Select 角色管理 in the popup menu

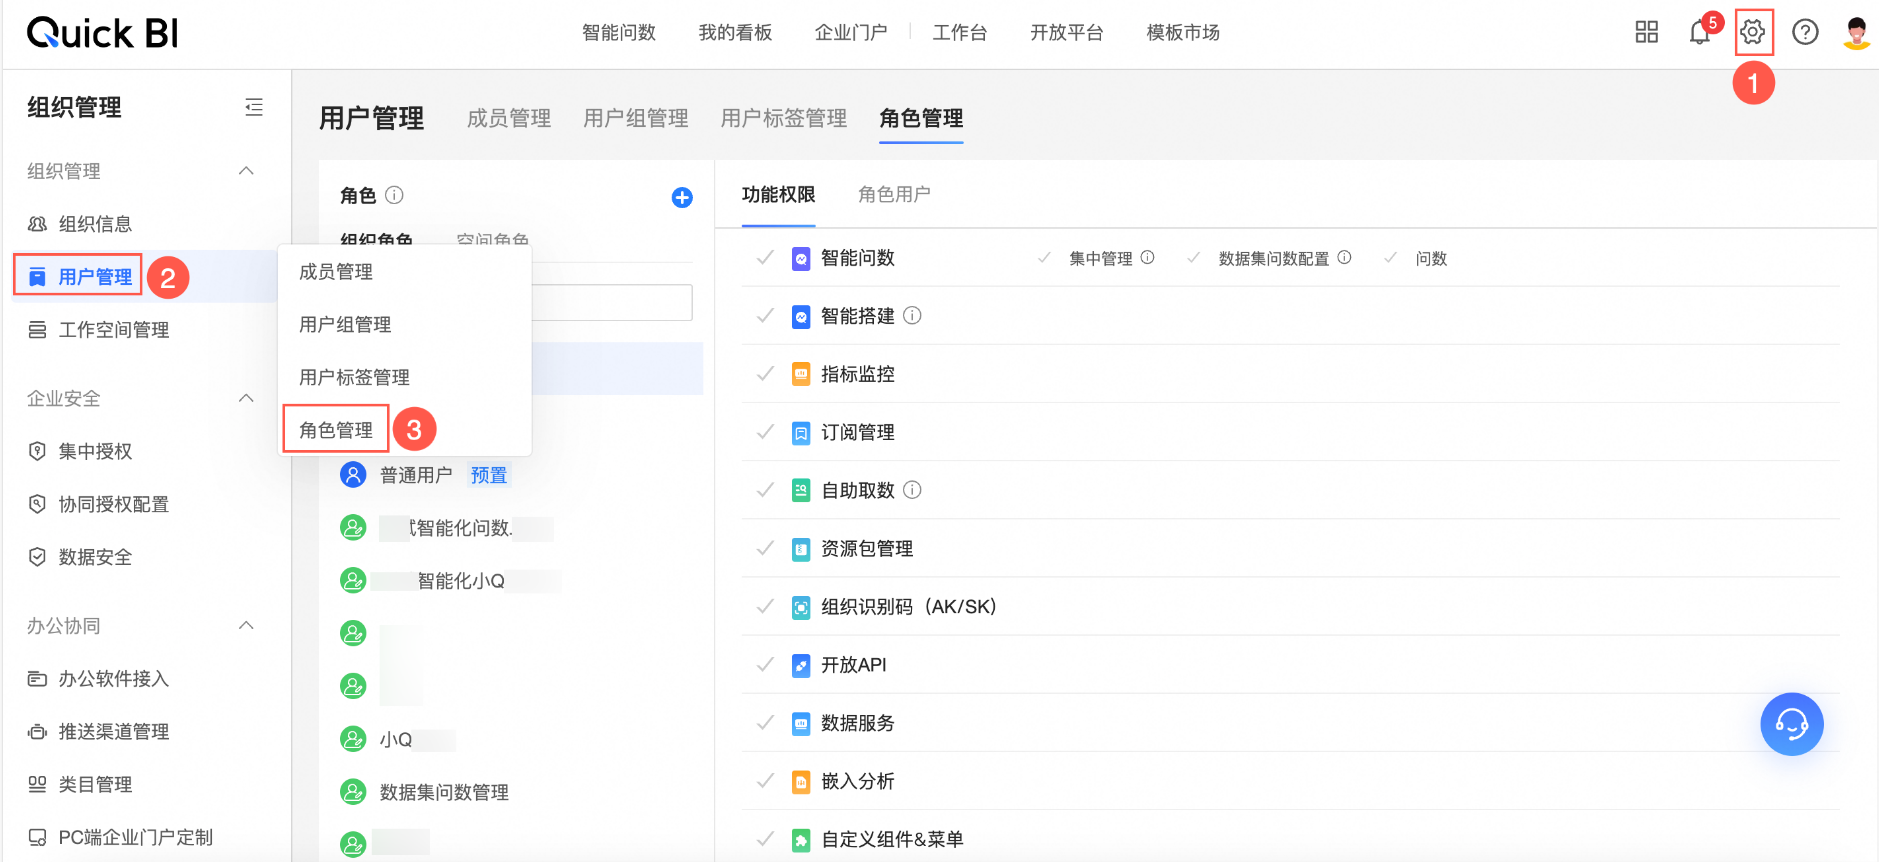(336, 430)
